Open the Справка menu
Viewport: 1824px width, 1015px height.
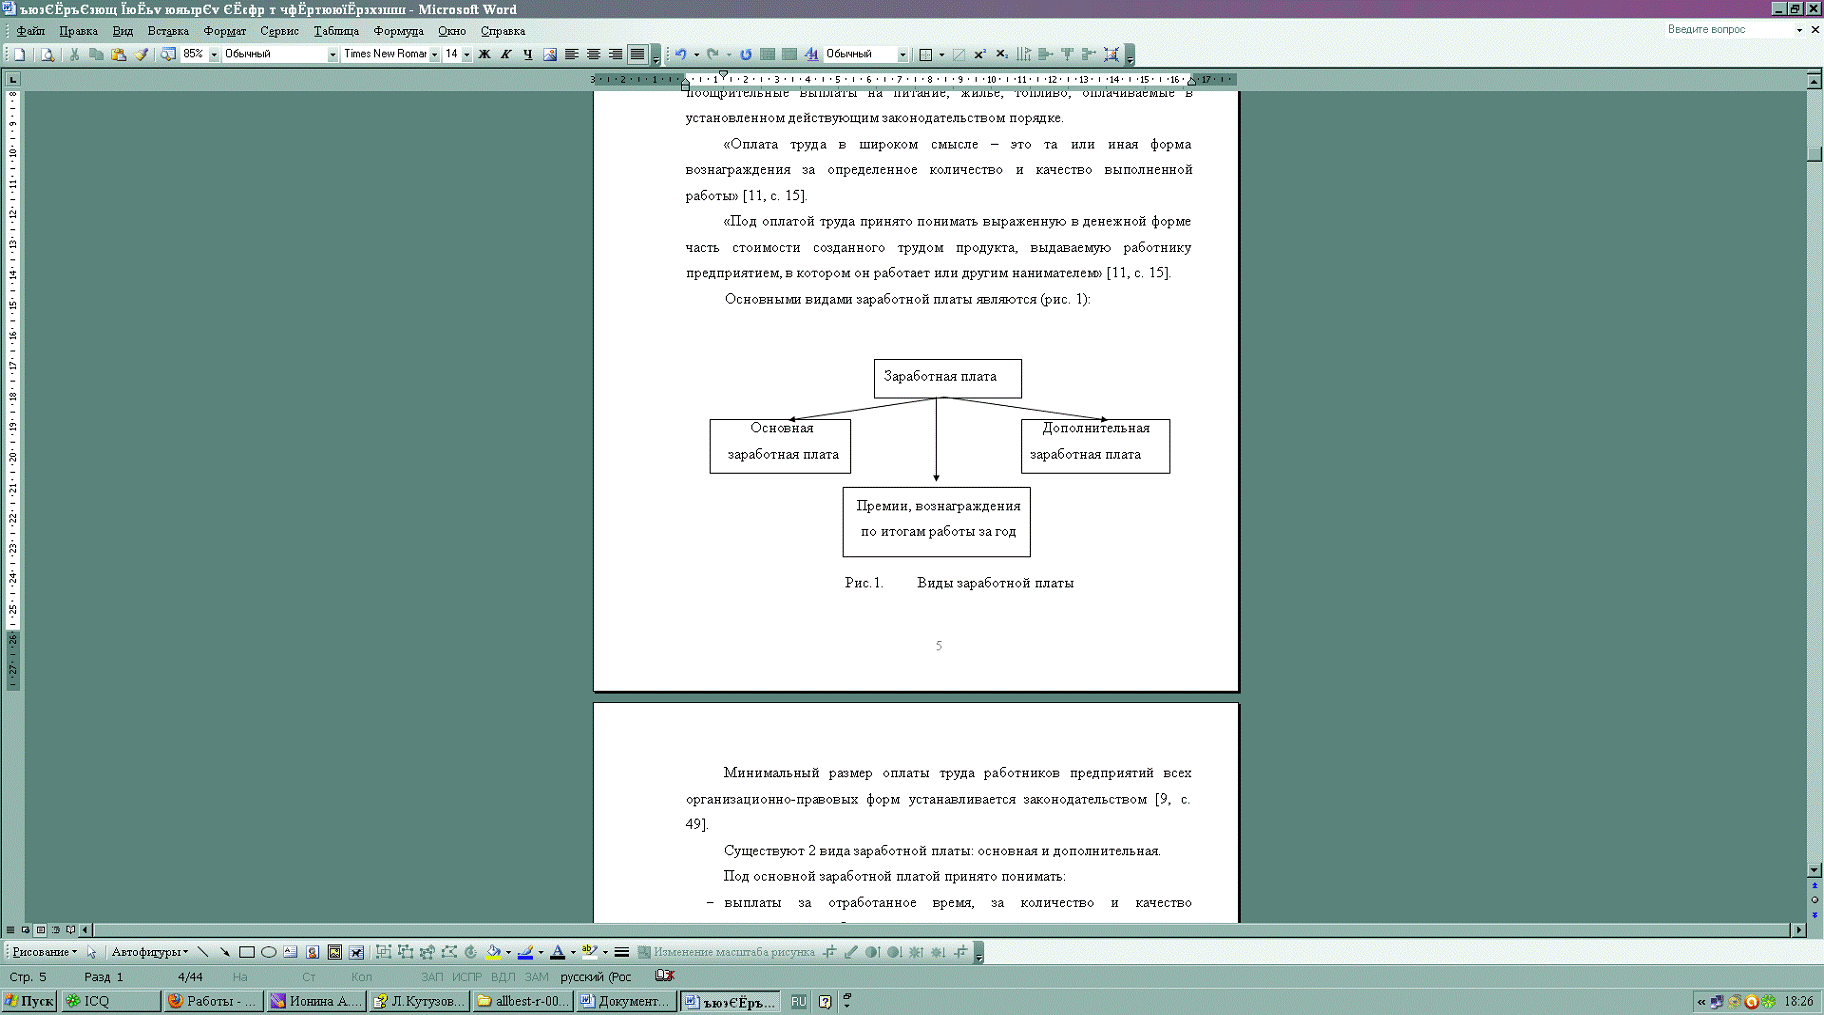point(502,31)
